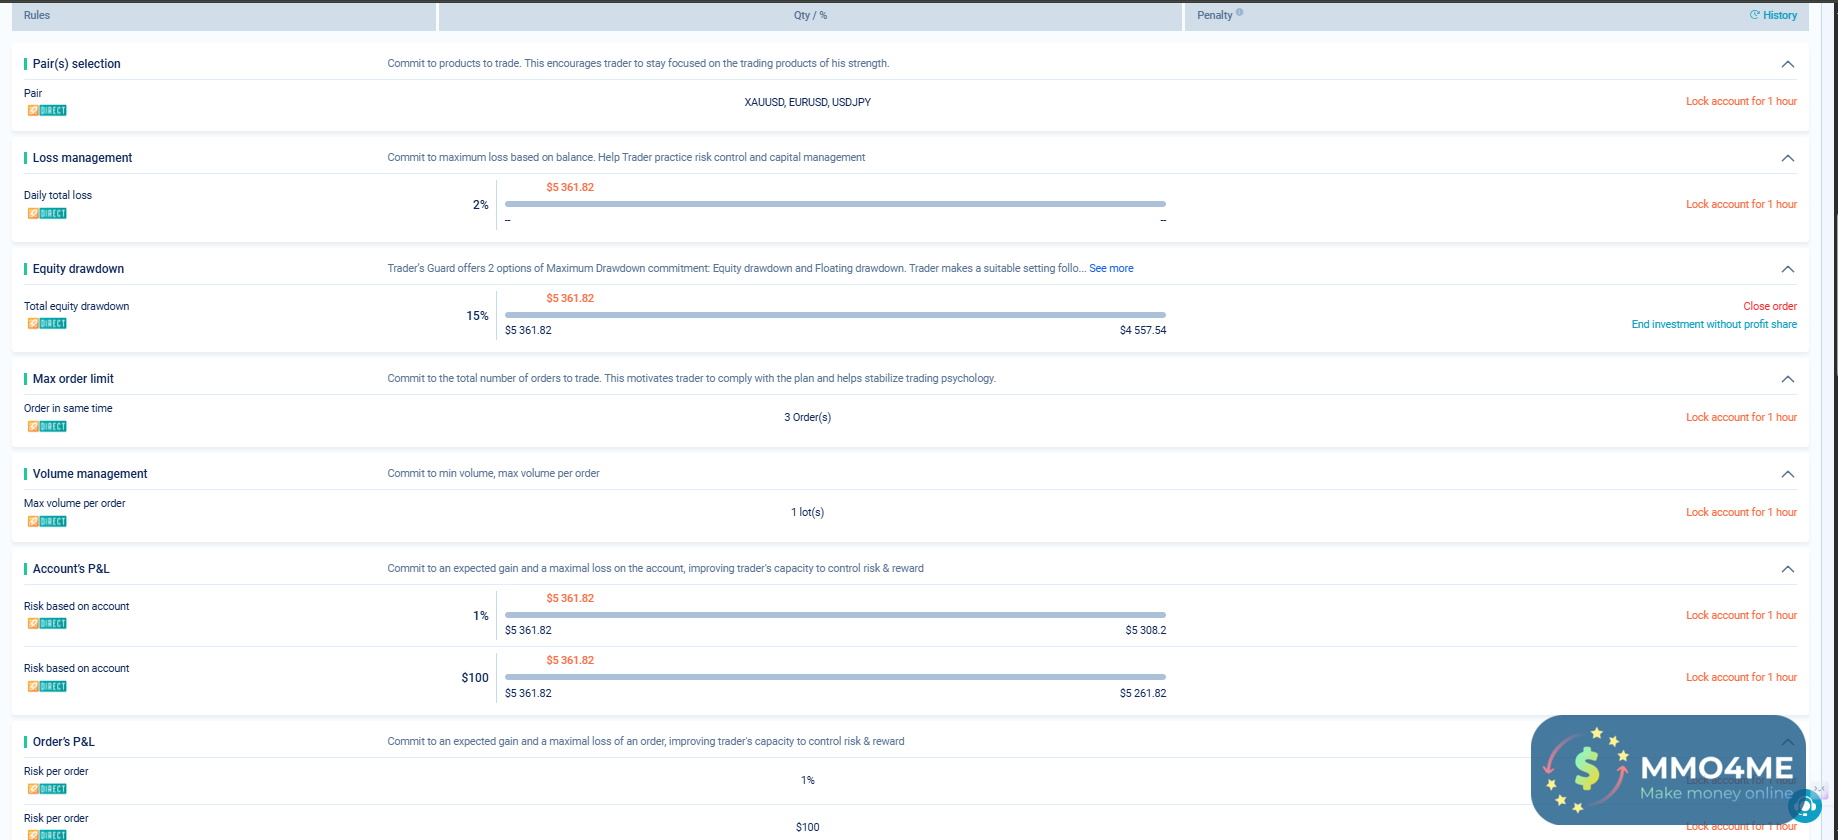Click the Penalty info icon
1838x840 pixels.
click(1240, 13)
